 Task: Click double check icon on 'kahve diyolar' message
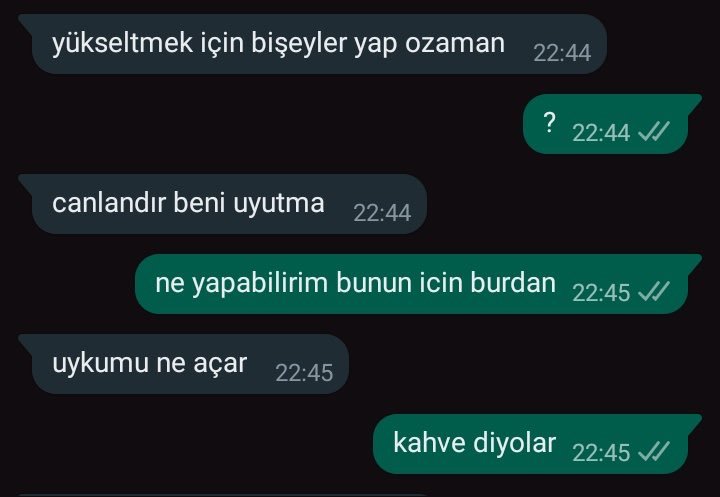pos(654,452)
